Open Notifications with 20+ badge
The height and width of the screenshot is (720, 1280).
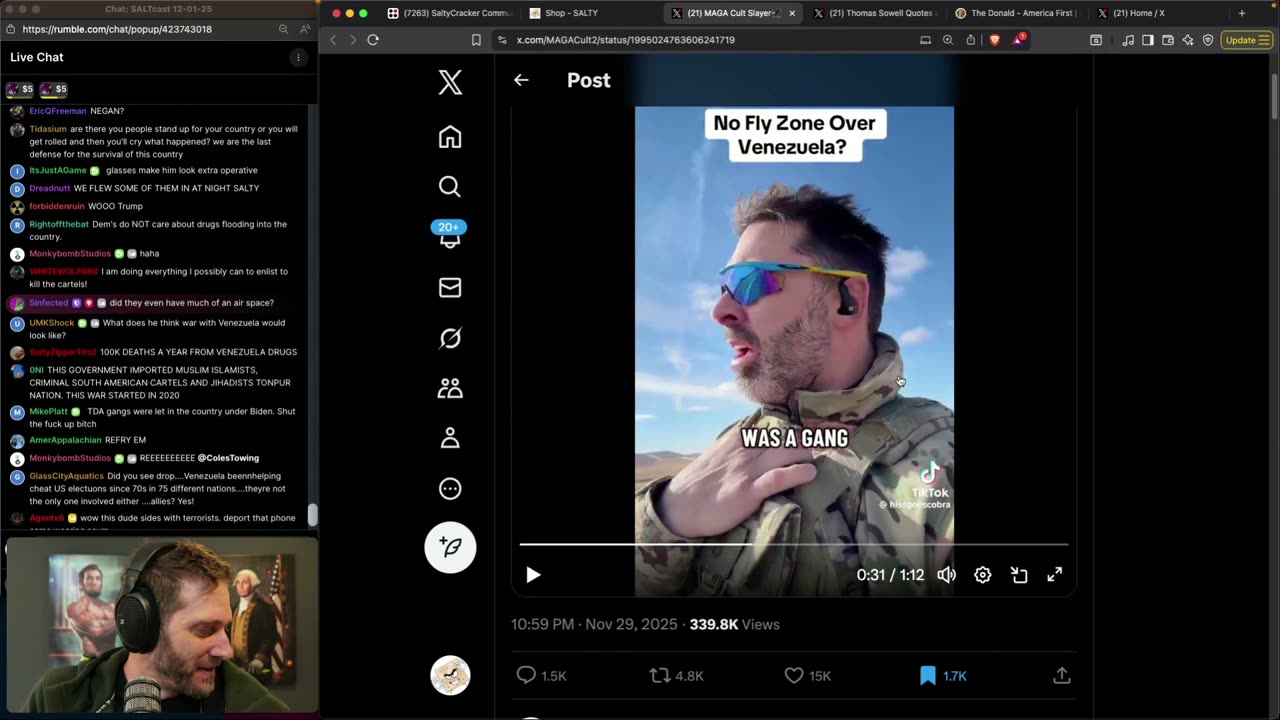449,235
